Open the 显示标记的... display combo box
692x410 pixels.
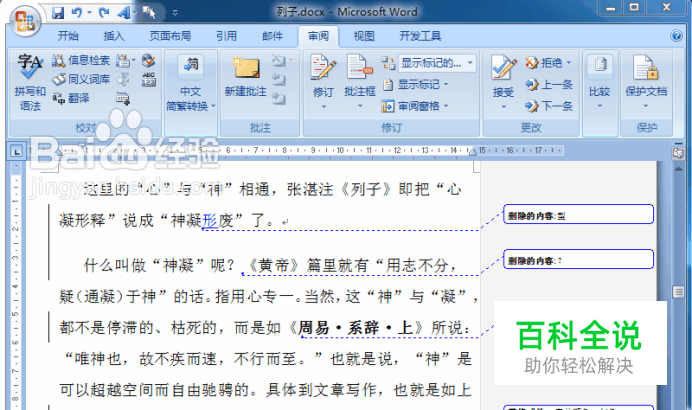[436, 63]
